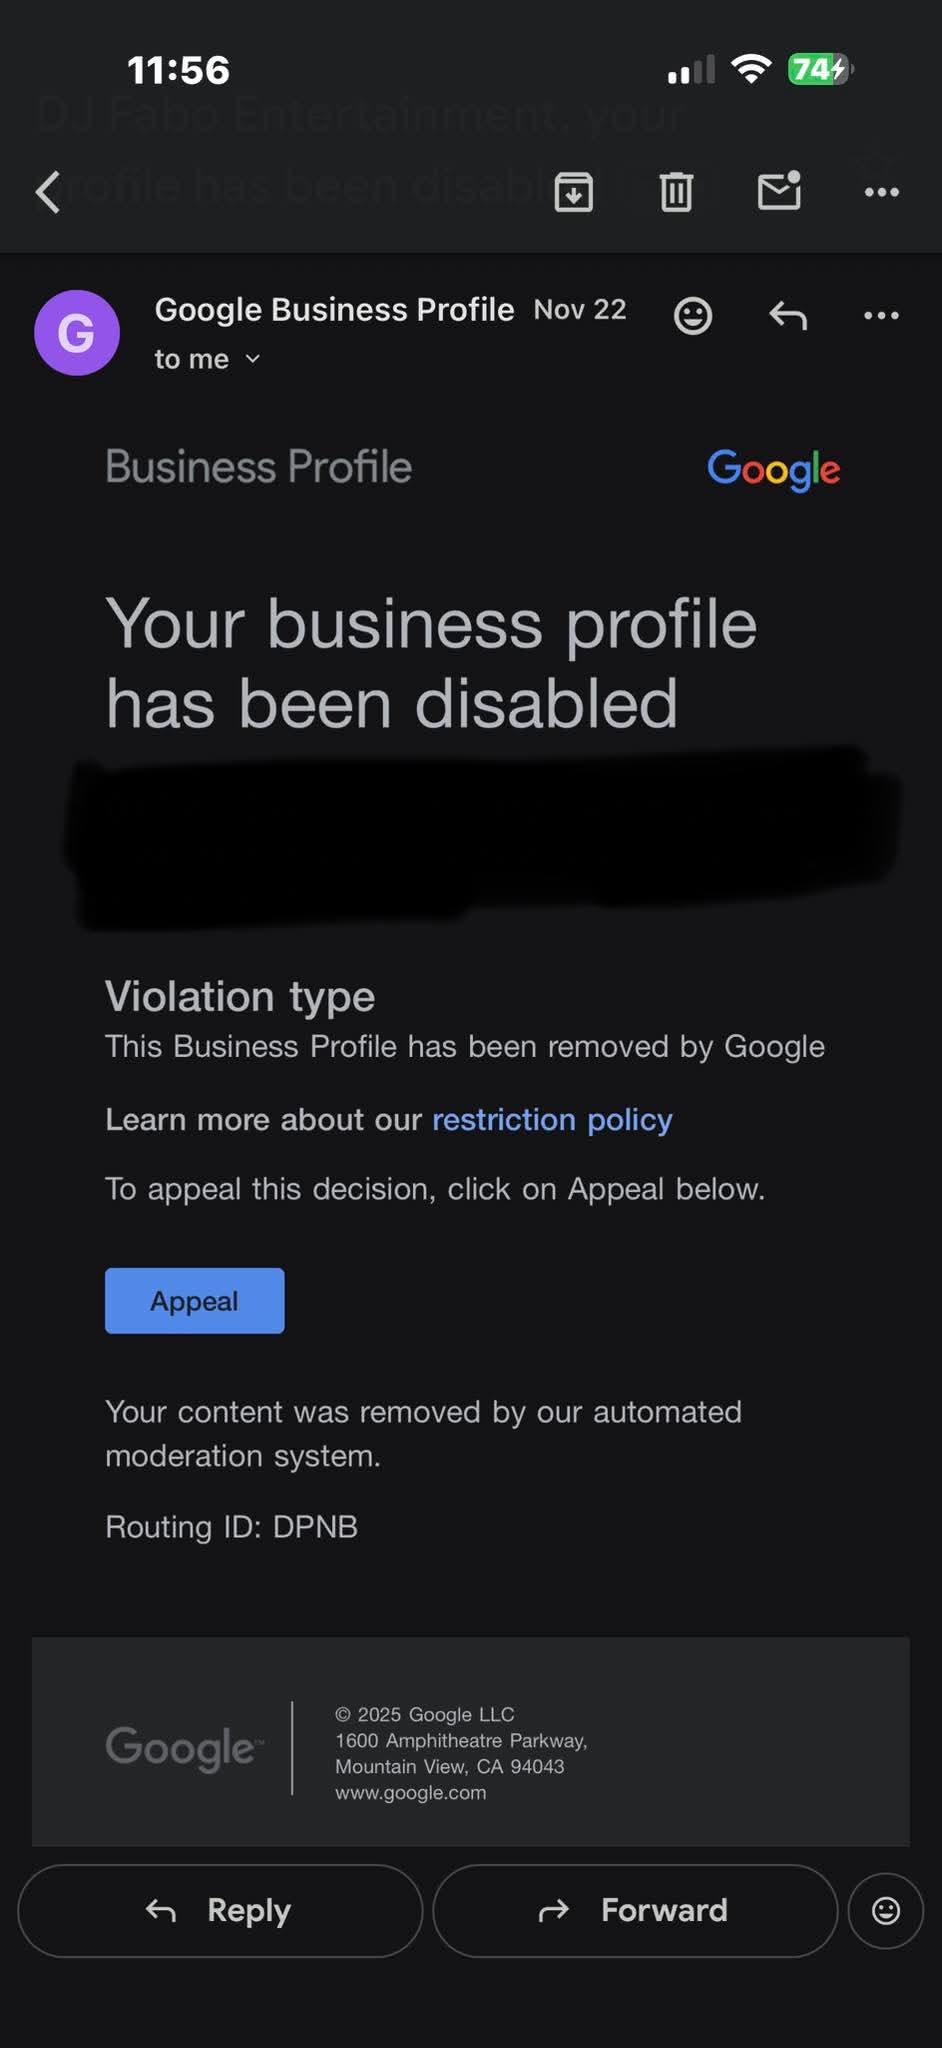942x2048 pixels.
Task: Add emoji reaction beside the date
Action: pos(693,316)
